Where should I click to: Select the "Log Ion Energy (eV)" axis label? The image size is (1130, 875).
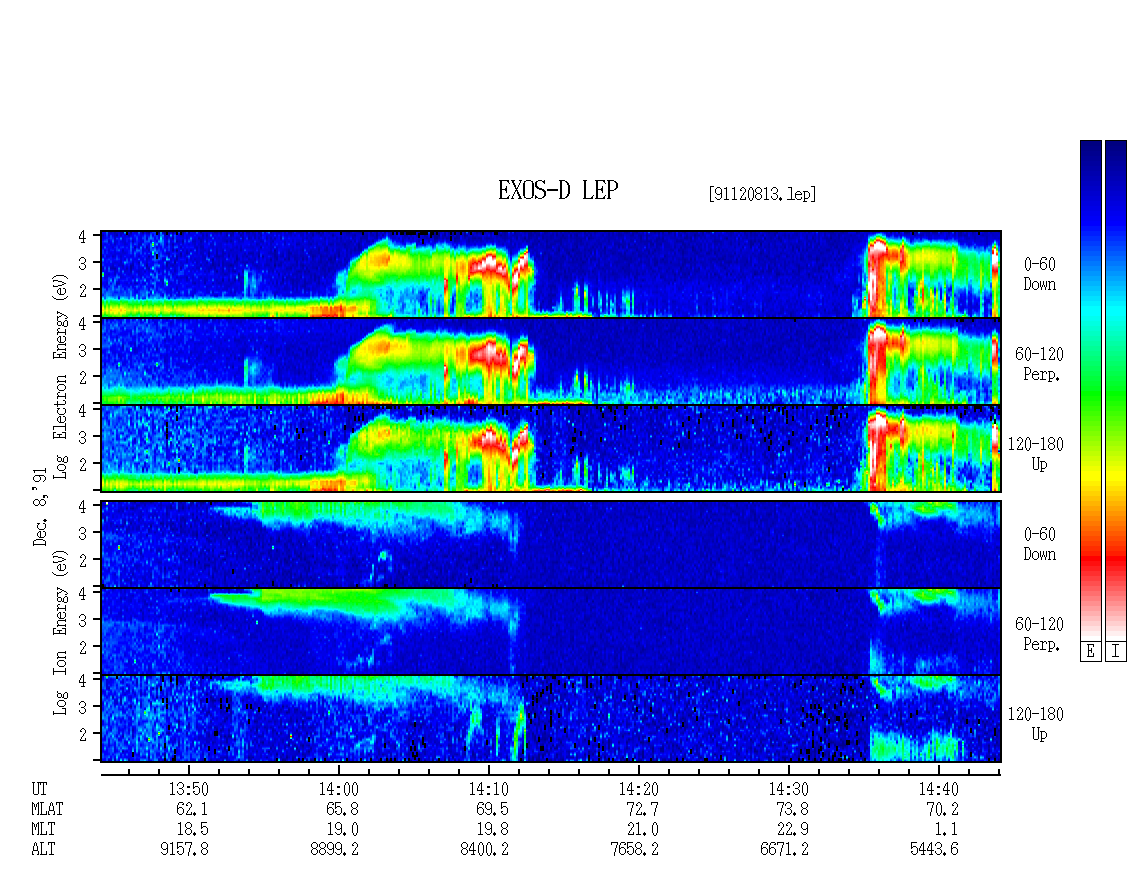tap(60, 632)
